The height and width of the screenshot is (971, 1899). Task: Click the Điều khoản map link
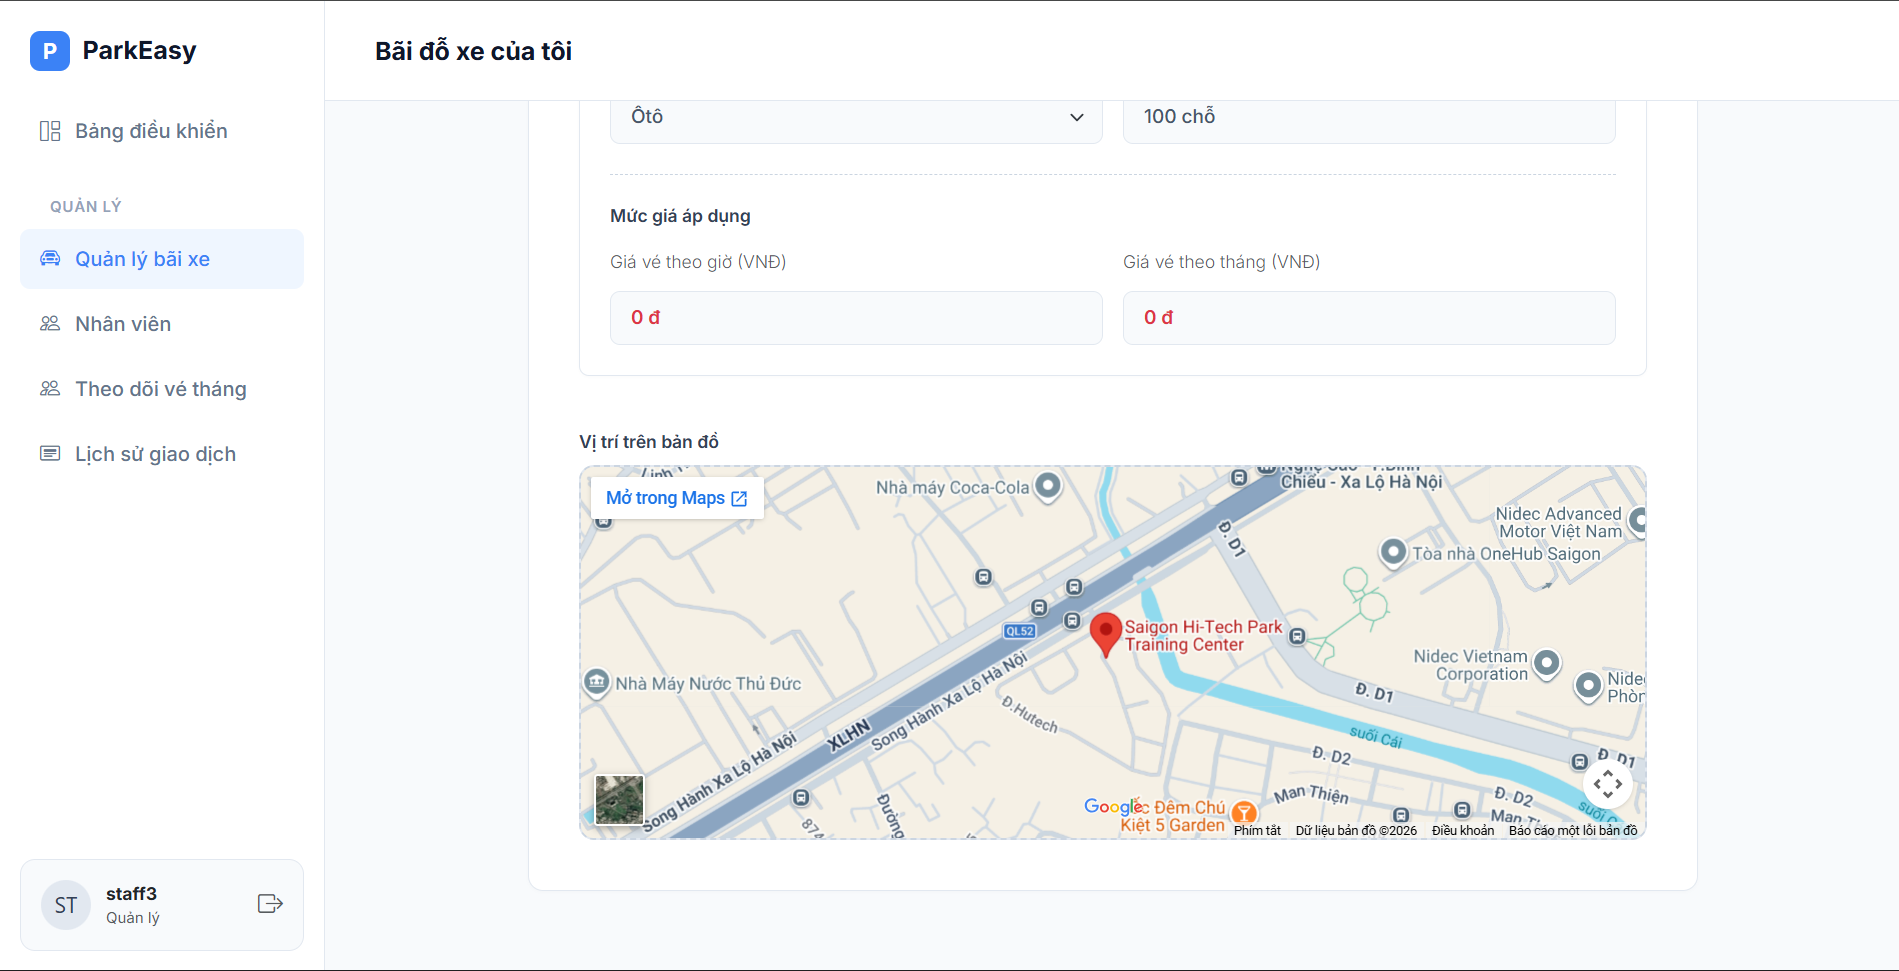(x=1462, y=830)
